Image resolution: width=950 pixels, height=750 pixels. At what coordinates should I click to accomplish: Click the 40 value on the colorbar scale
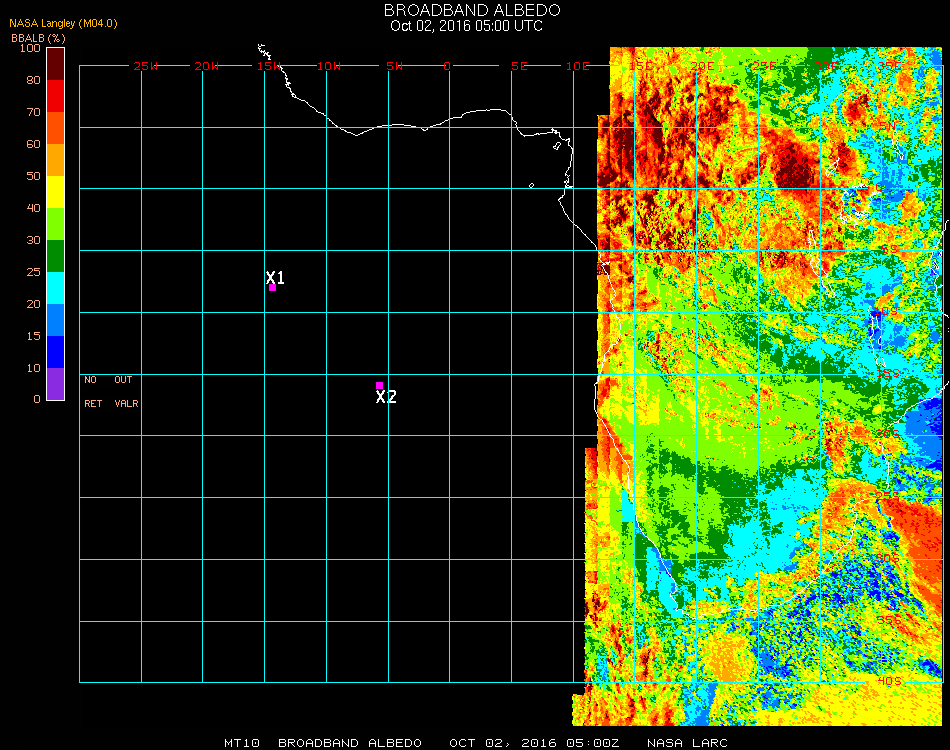(33, 208)
